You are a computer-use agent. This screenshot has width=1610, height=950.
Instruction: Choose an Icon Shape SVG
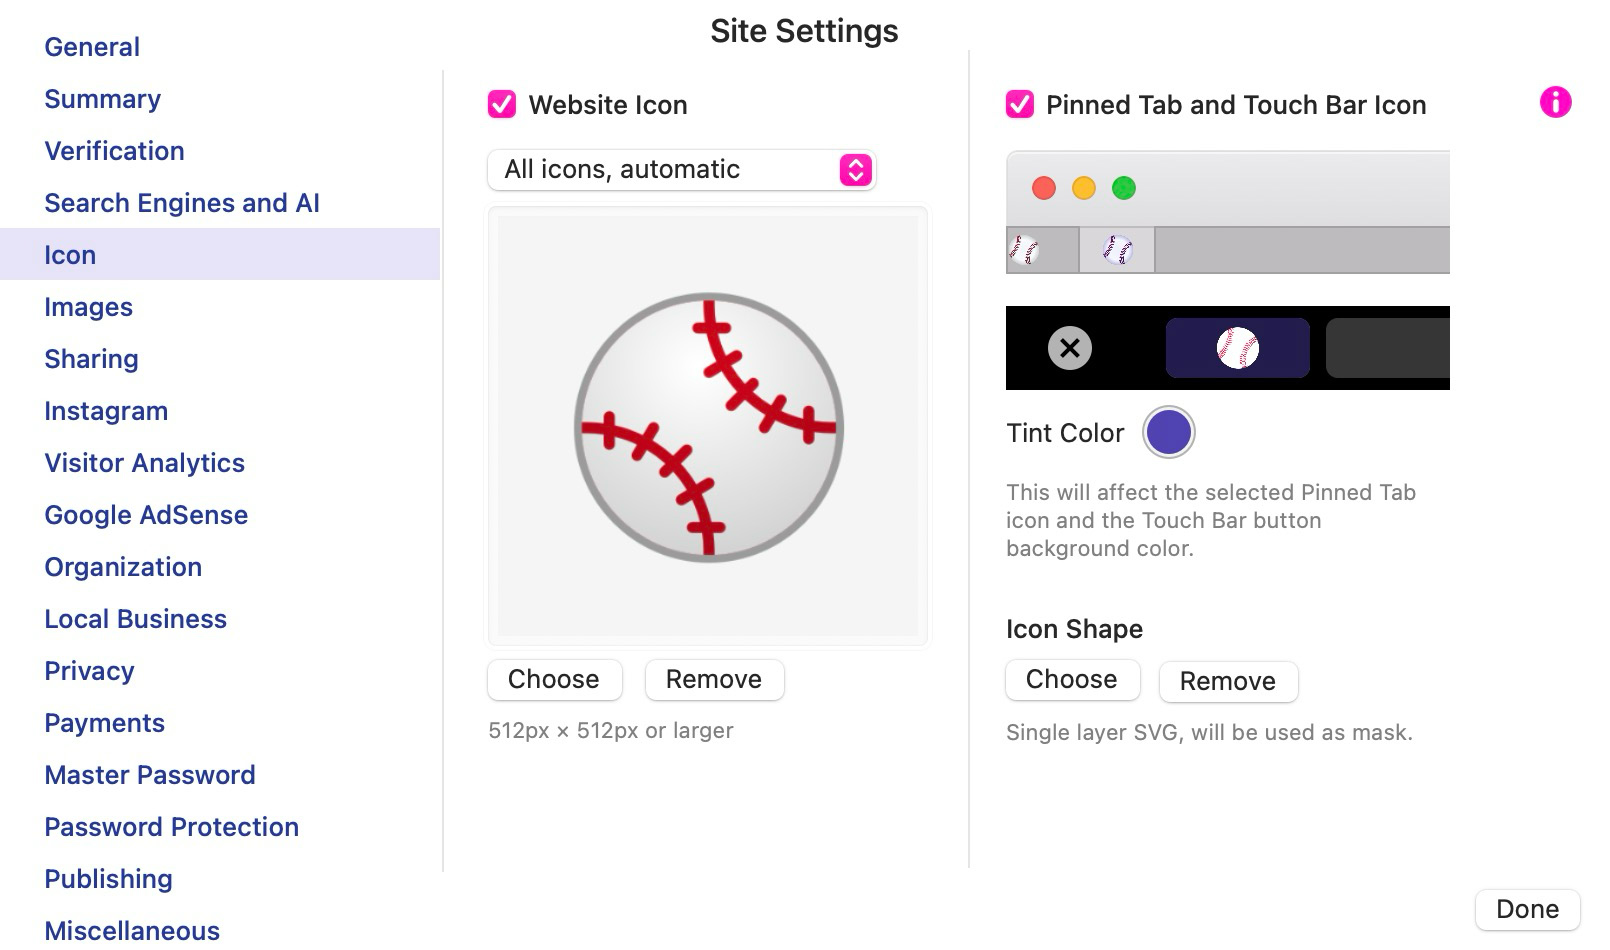tap(1072, 680)
